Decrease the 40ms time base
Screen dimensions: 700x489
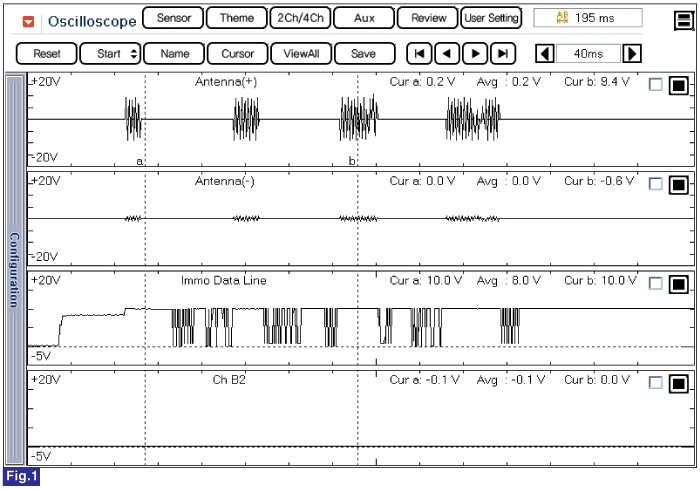click(543, 54)
